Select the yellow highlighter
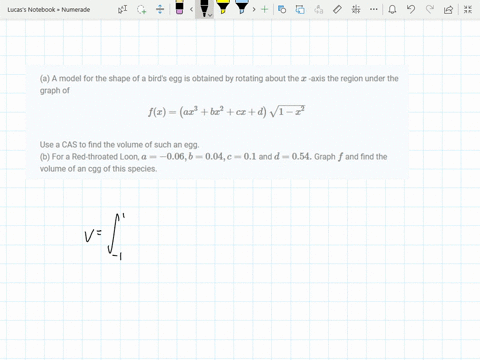Image resolution: width=480 pixels, height=360 pixels. [223, 7]
